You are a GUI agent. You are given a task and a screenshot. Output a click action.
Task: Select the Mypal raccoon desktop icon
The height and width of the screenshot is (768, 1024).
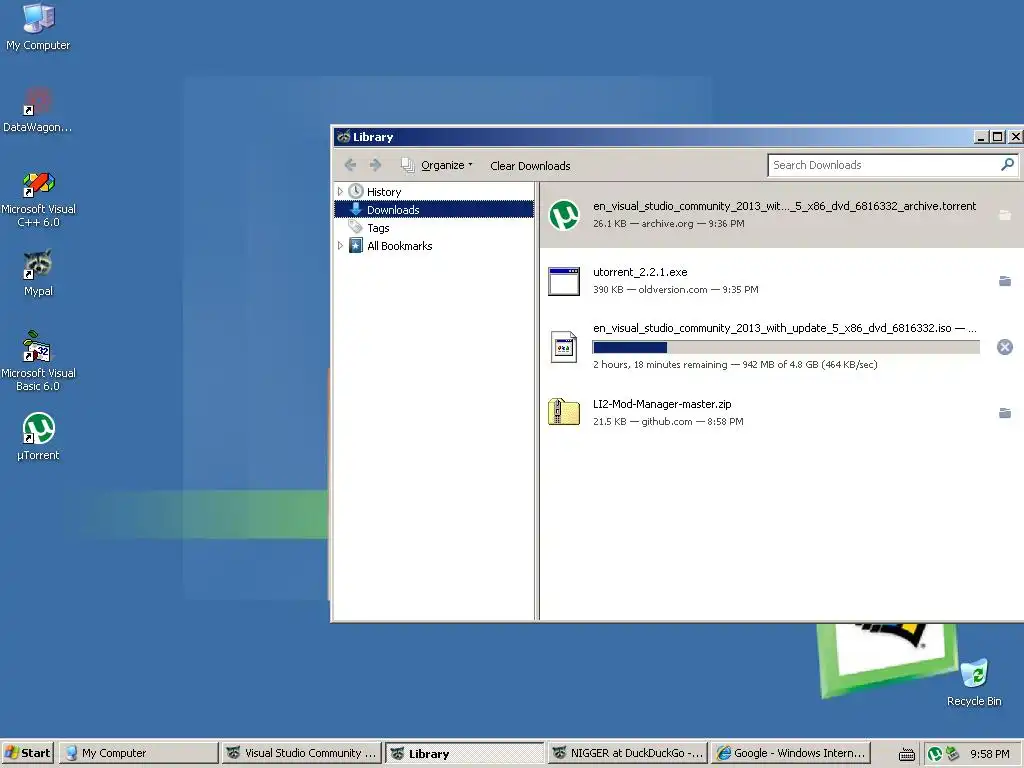tap(38, 274)
